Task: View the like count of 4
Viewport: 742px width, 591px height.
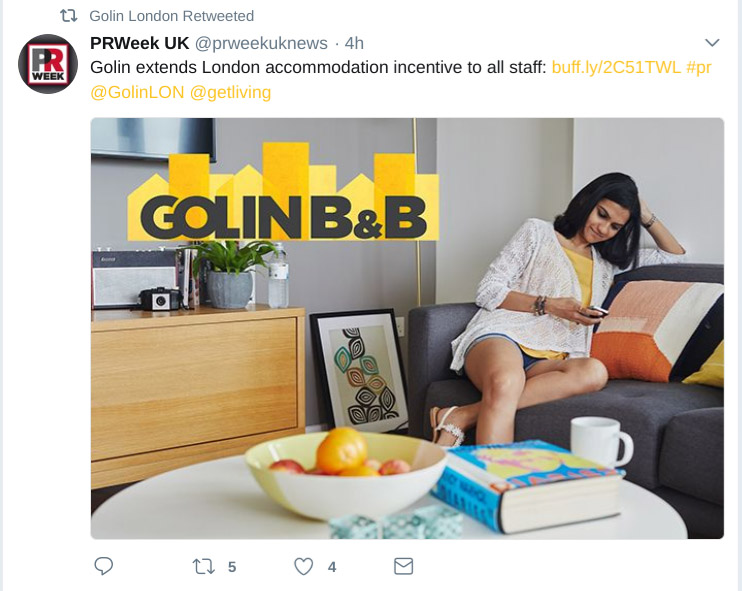Action: 332,567
